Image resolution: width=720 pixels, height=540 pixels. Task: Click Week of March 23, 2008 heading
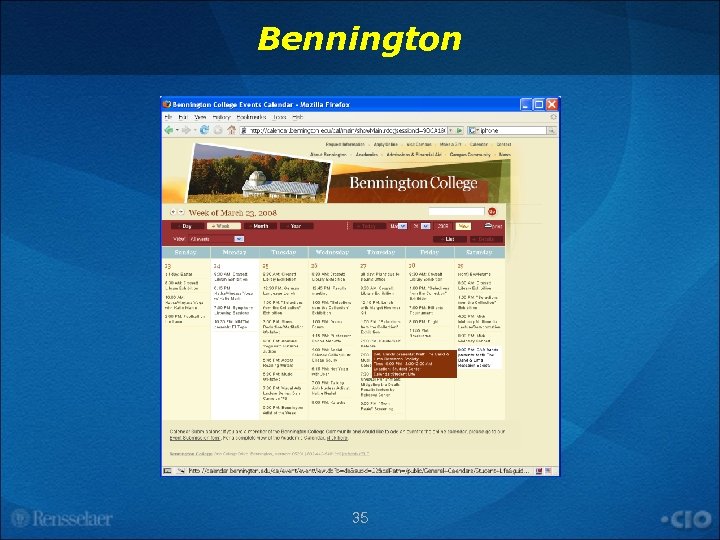click(x=233, y=213)
